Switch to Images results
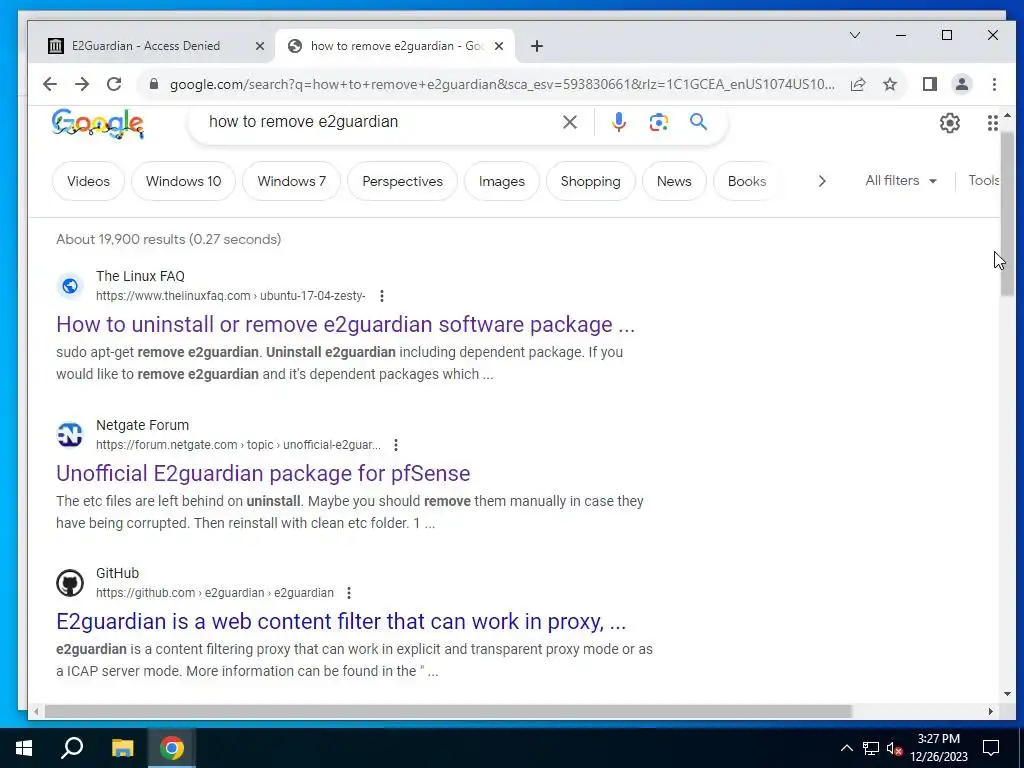The image size is (1024, 768). tap(502, 181)
